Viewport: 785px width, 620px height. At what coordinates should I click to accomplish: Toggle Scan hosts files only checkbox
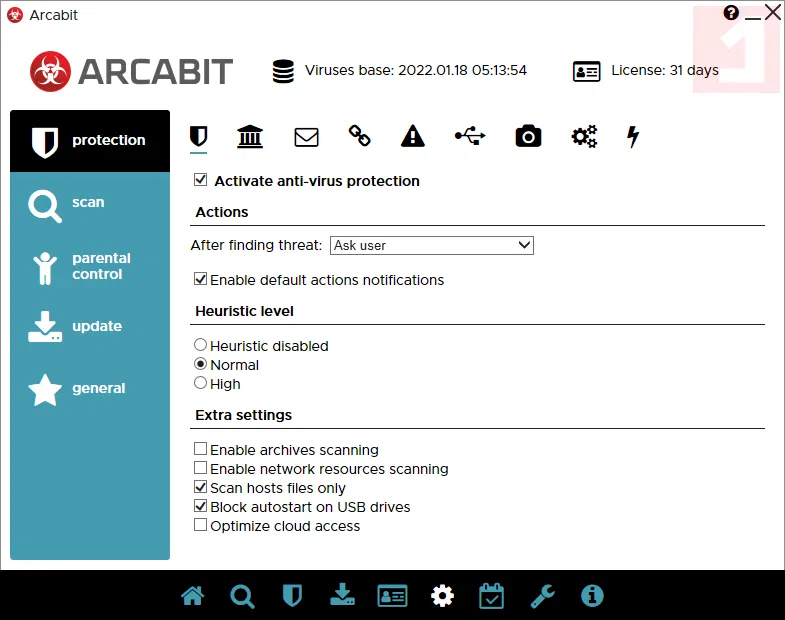click(x=200, y=486)
